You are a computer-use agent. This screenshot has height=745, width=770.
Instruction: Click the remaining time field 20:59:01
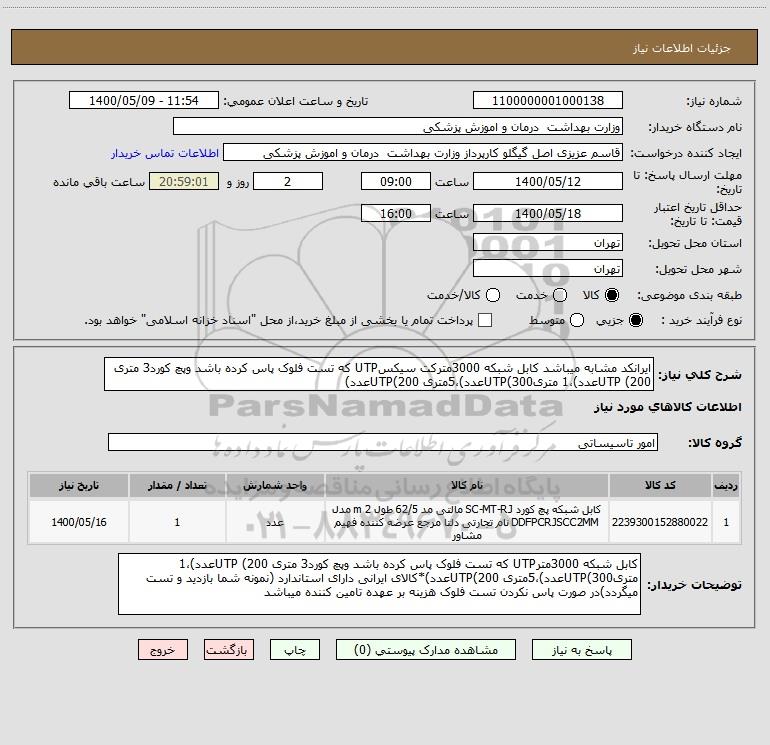184,181
